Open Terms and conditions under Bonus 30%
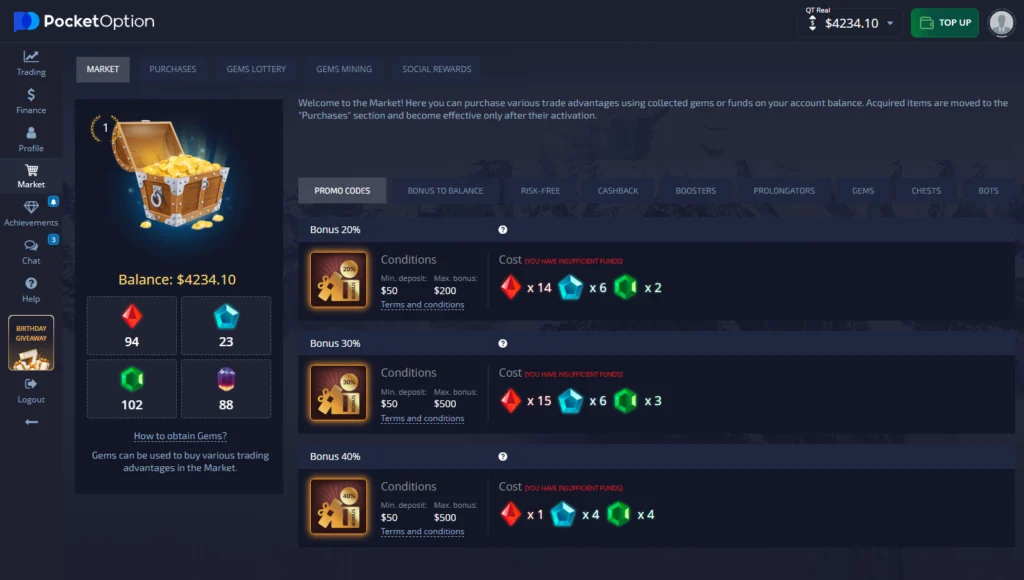Image resolution: width=1024 pixels, height=580 pixels. (x=422, y=418)
